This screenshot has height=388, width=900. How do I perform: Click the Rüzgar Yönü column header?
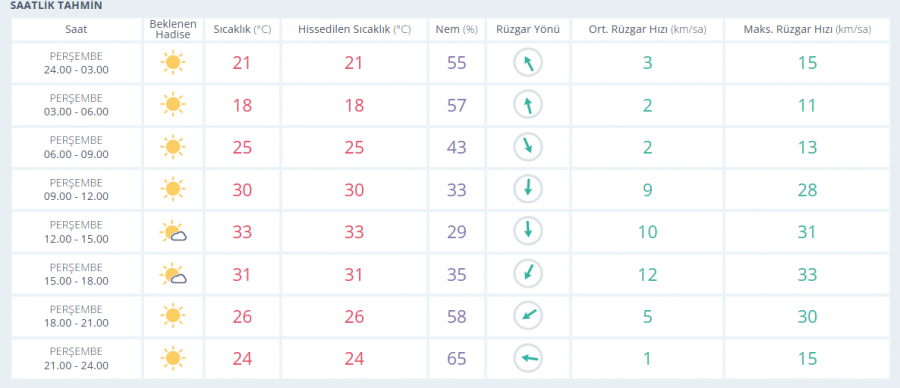click(x=527, y=29)
